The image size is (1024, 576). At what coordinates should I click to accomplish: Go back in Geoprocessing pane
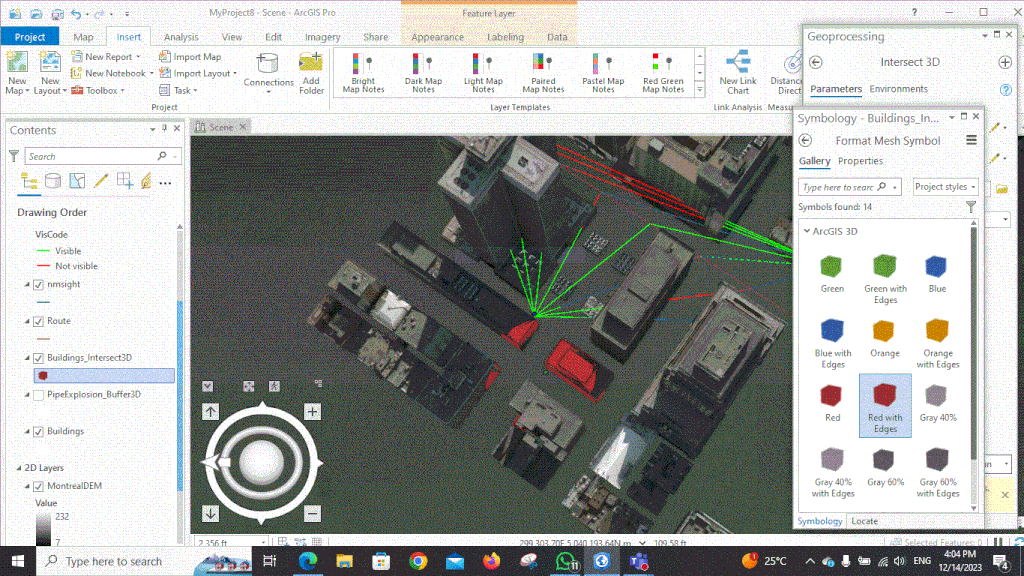816,62
